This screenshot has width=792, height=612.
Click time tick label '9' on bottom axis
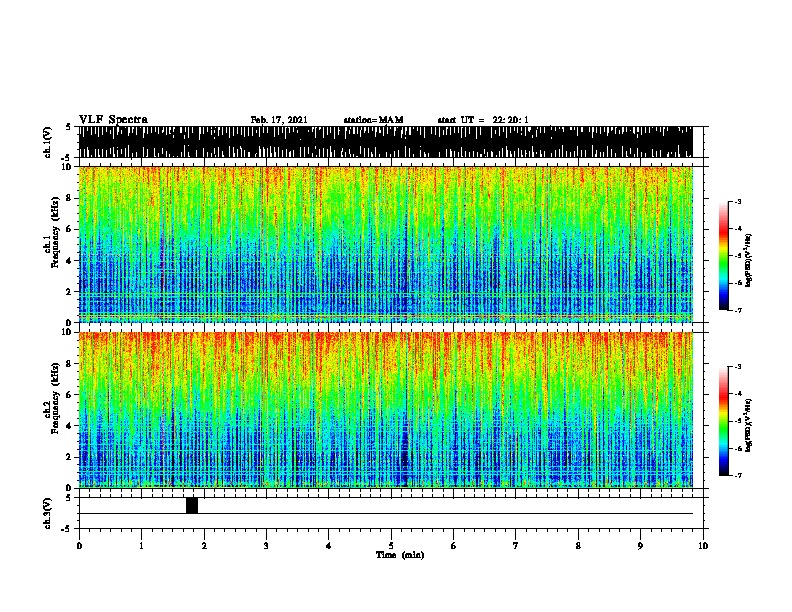tap(640, 546)
